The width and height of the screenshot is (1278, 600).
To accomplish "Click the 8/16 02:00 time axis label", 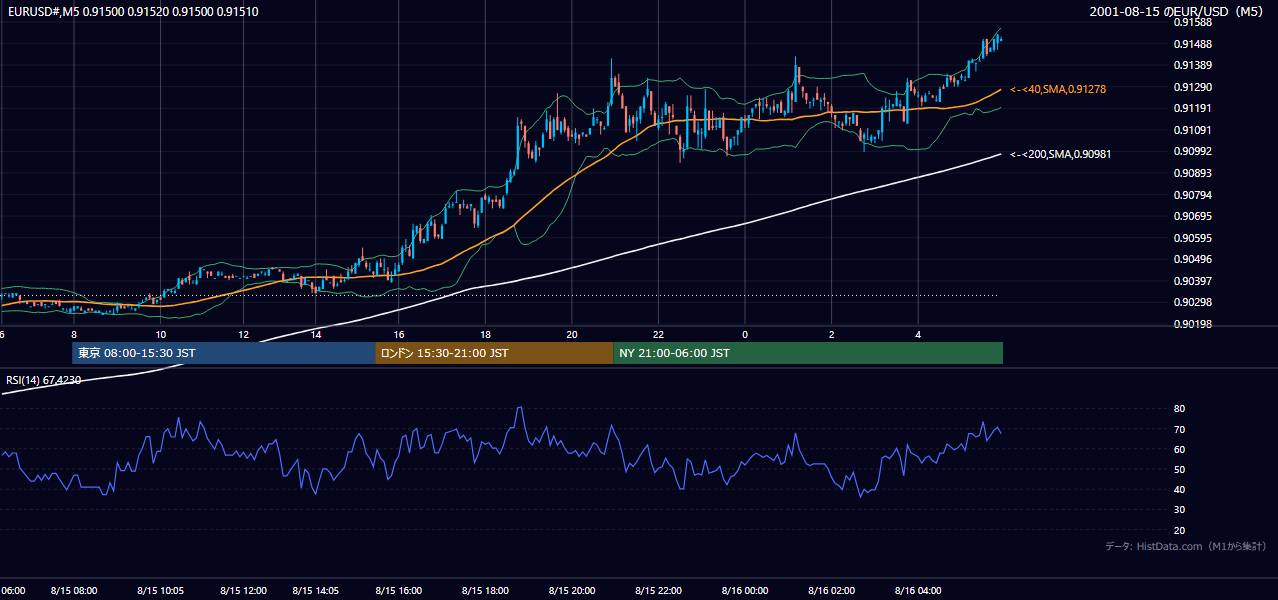I will tap(831, 591).
